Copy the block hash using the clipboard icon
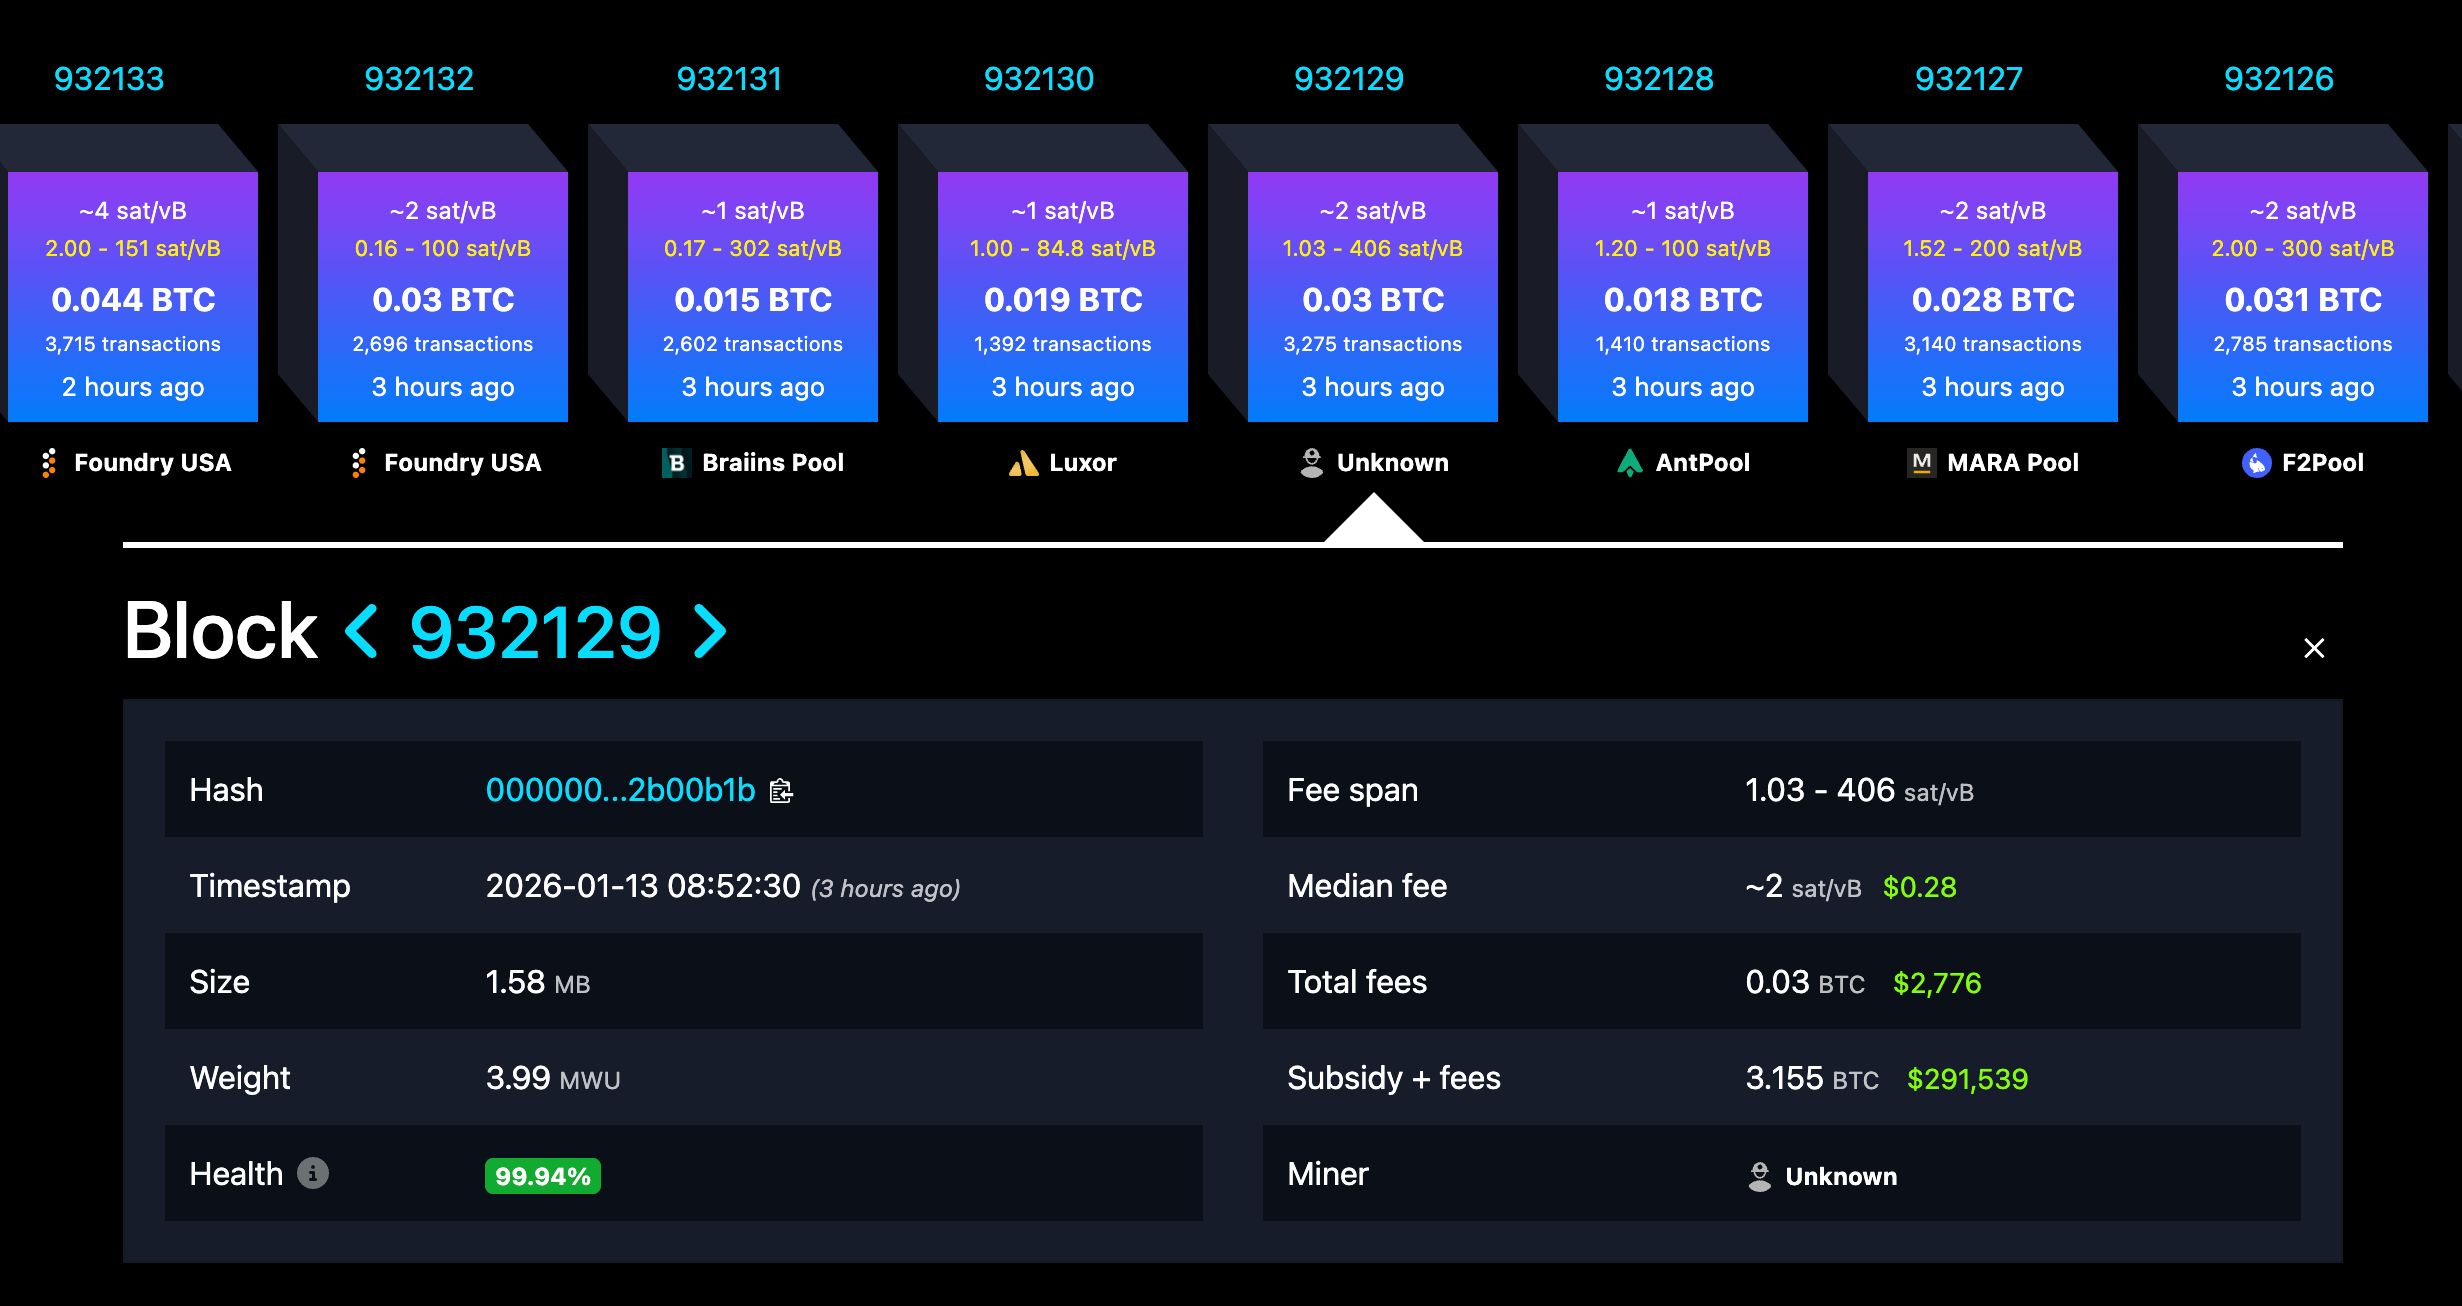 781,790
